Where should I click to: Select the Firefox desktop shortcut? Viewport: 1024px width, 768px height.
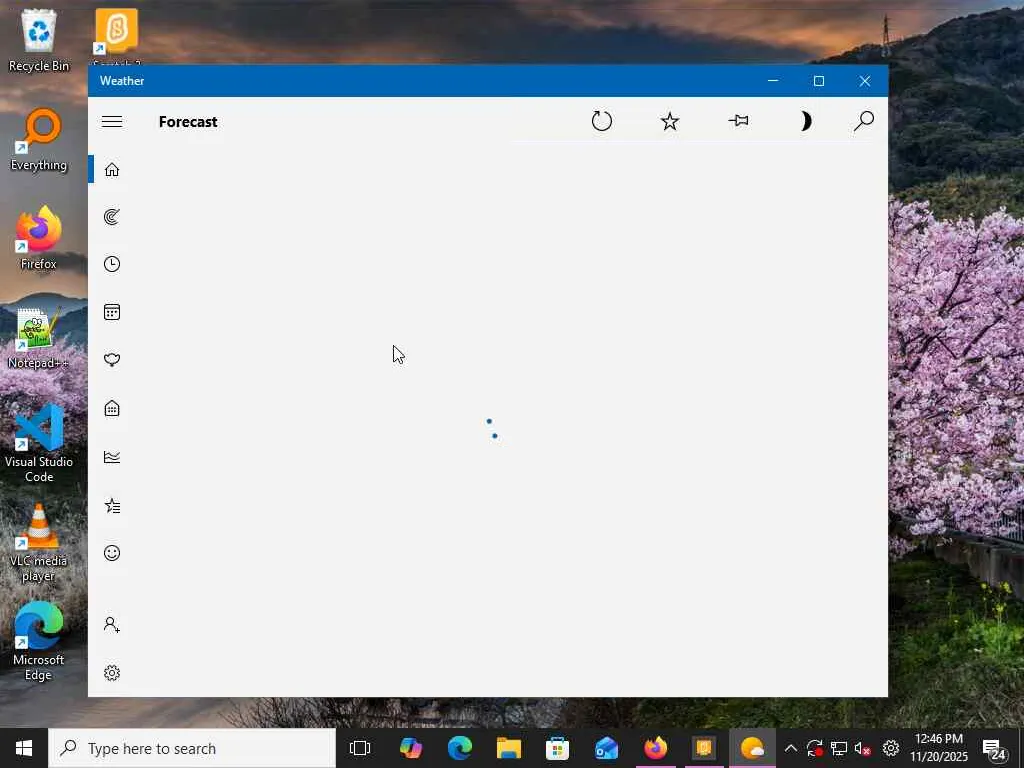coord(39,238)
